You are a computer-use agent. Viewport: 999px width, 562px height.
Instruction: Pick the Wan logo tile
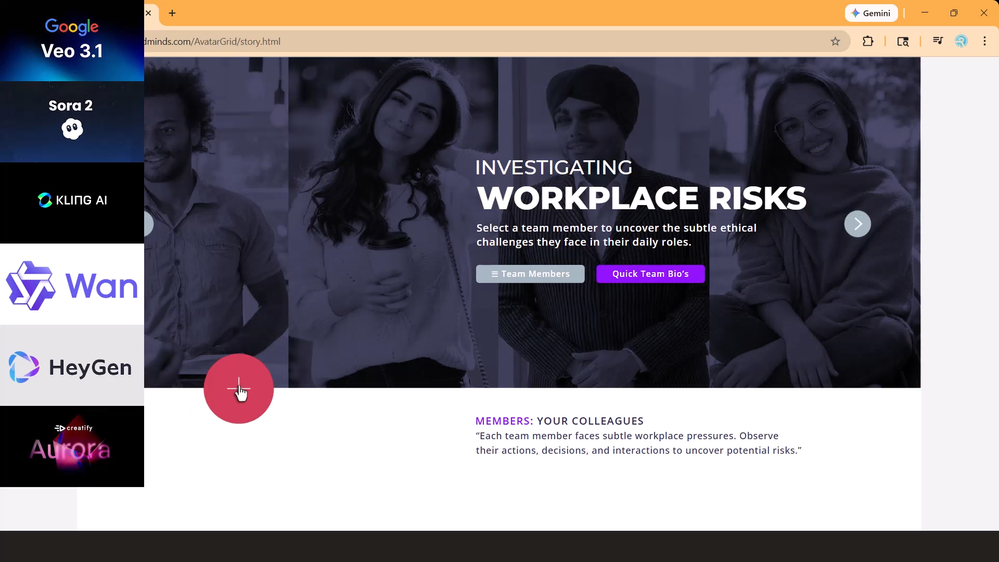pyautogui.click(x=72, y=284)
